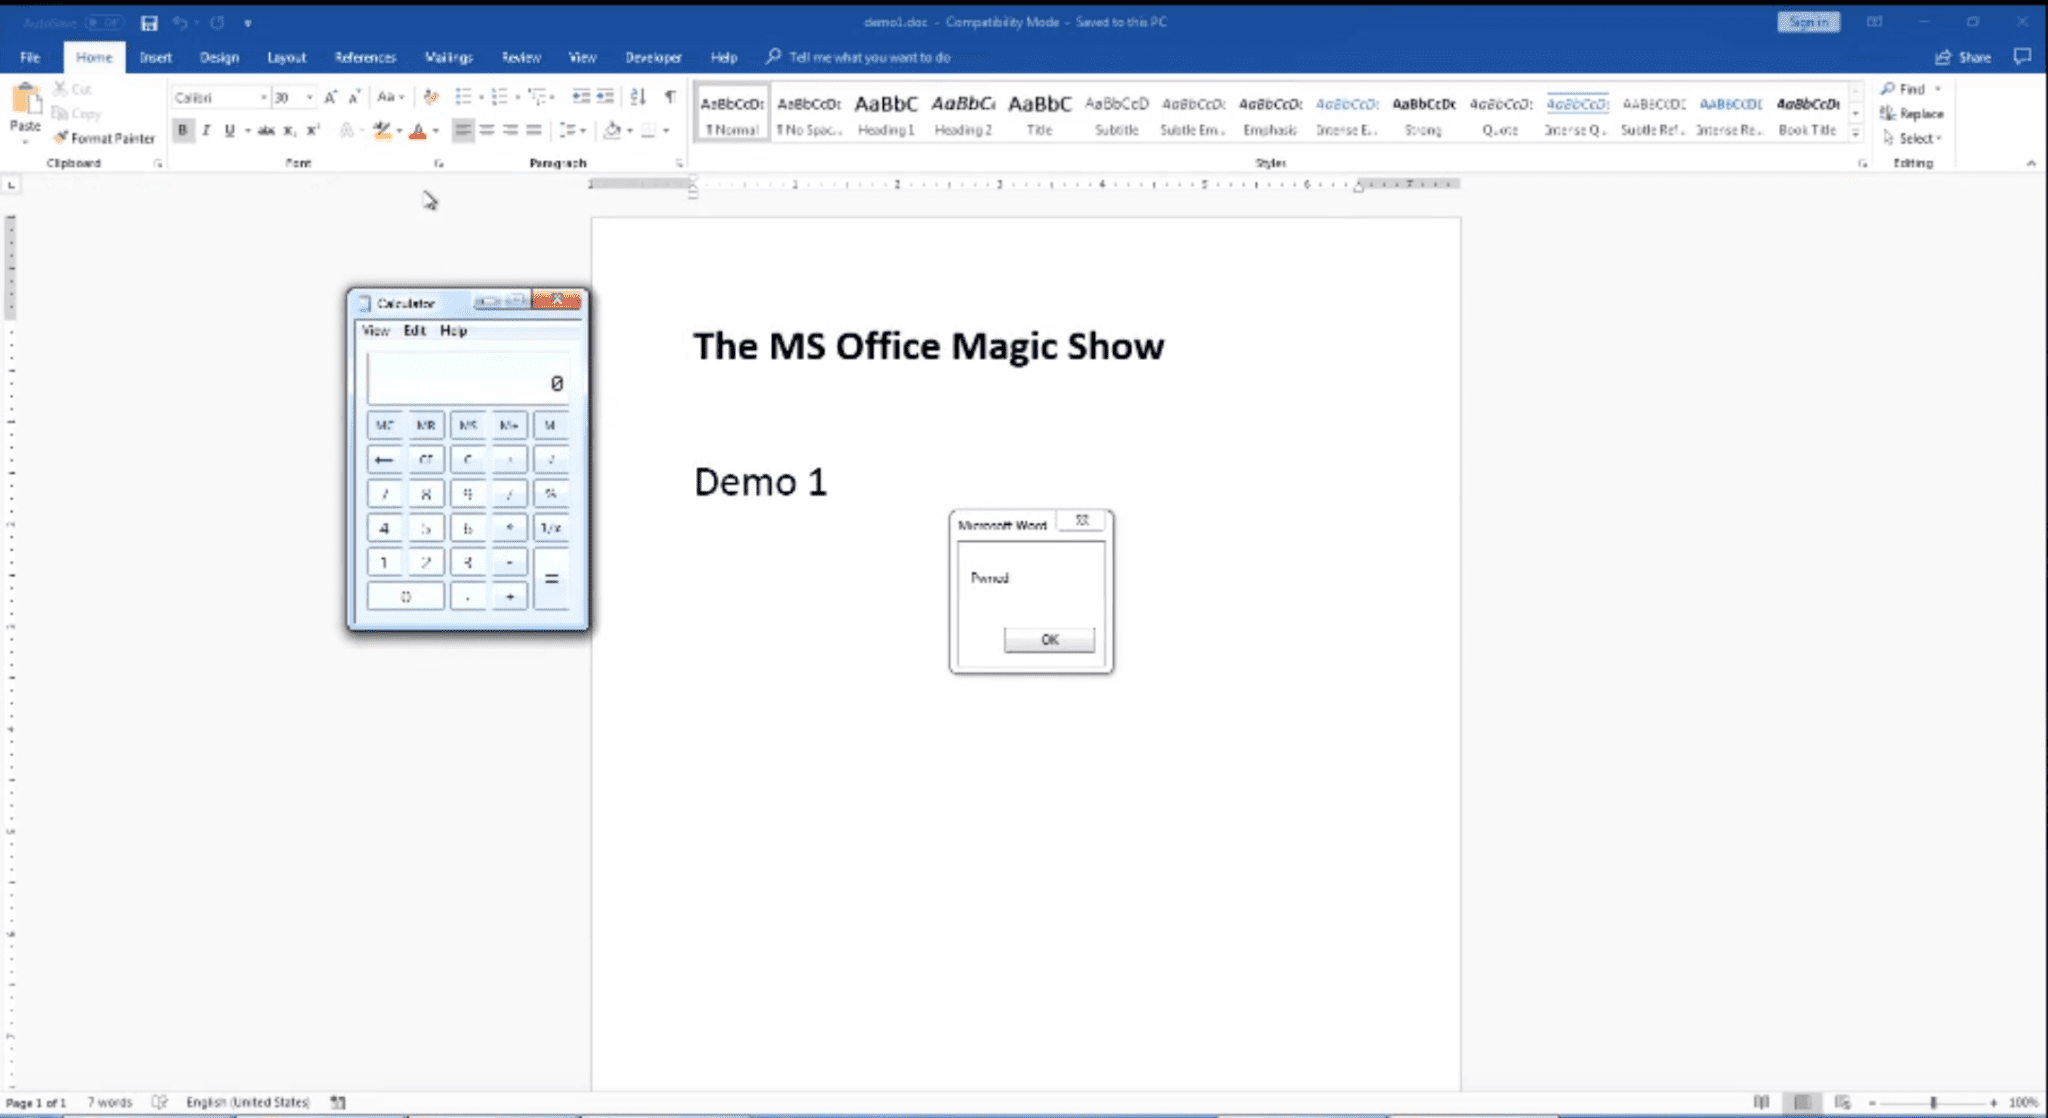Click the zoom slider handle in status bar

tap(1933, 1102)
